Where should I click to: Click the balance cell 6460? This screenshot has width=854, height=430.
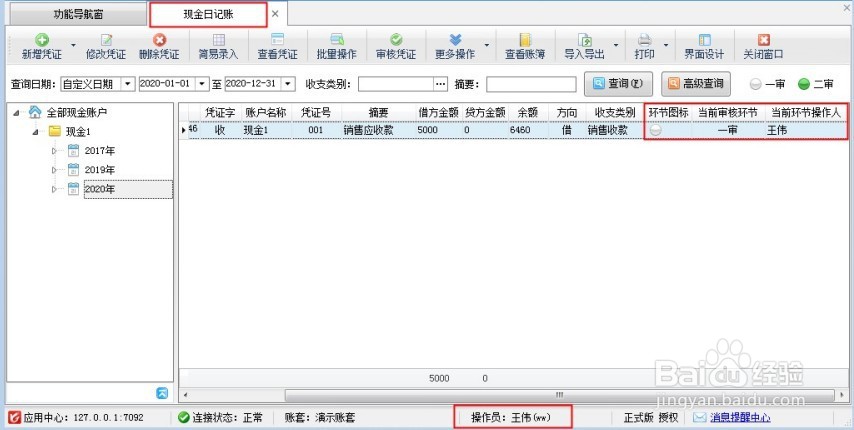coord(528,131)
